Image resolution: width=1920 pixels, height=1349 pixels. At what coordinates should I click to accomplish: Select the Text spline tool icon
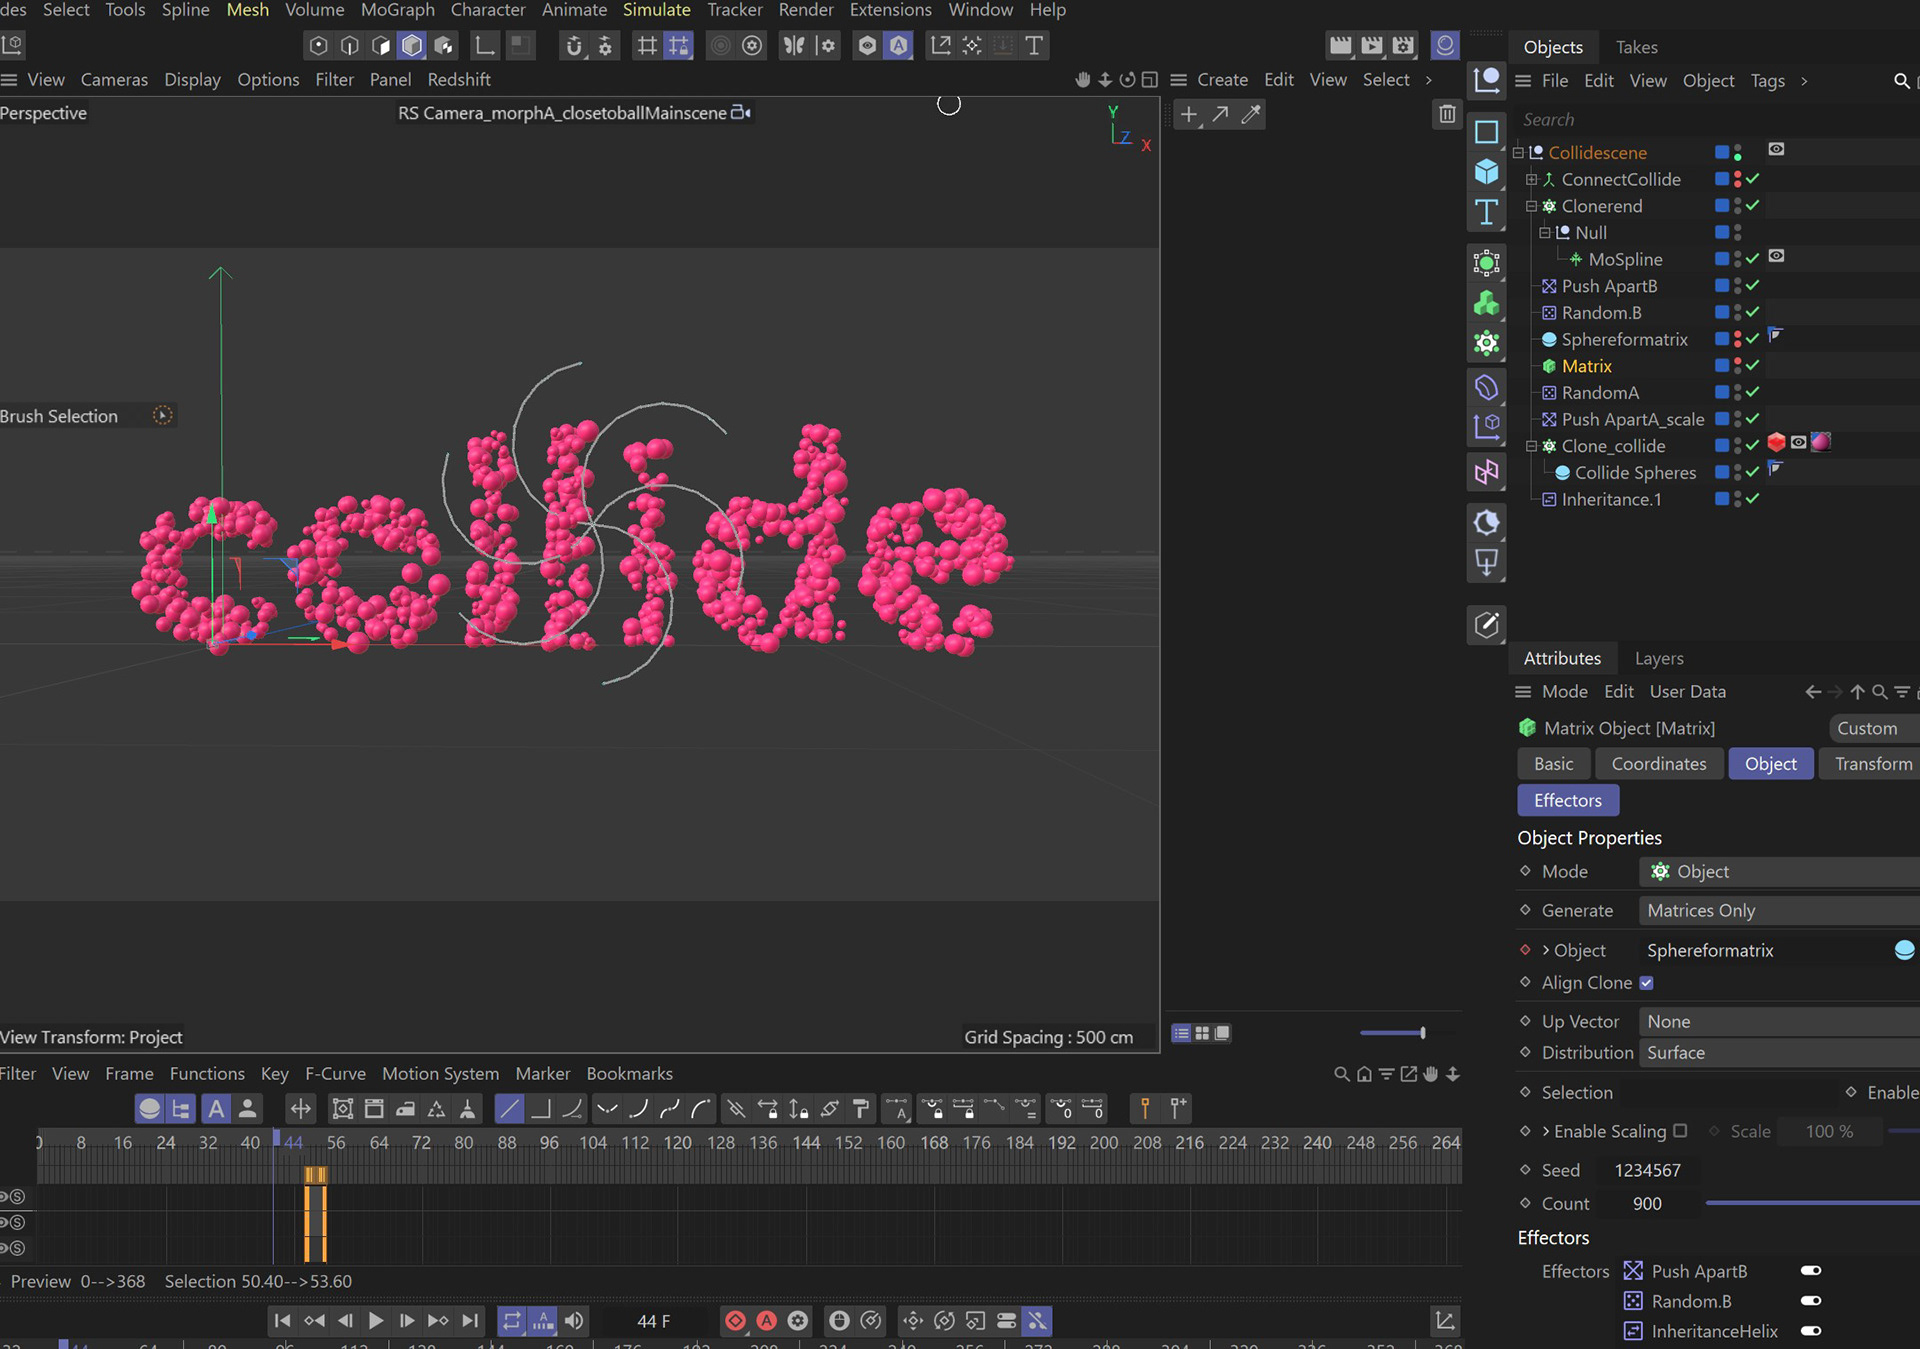(1486, 212)
